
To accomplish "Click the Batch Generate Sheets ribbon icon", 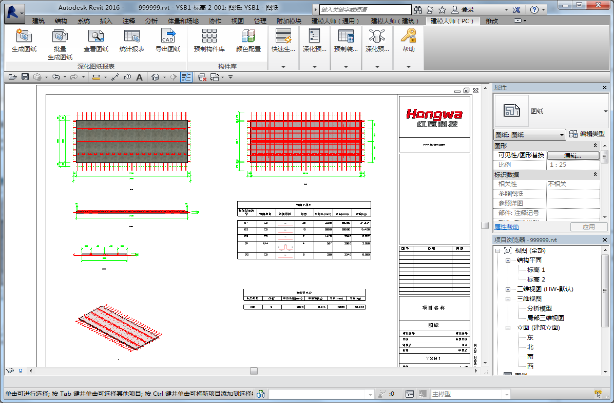I will (x=60, y=36).
